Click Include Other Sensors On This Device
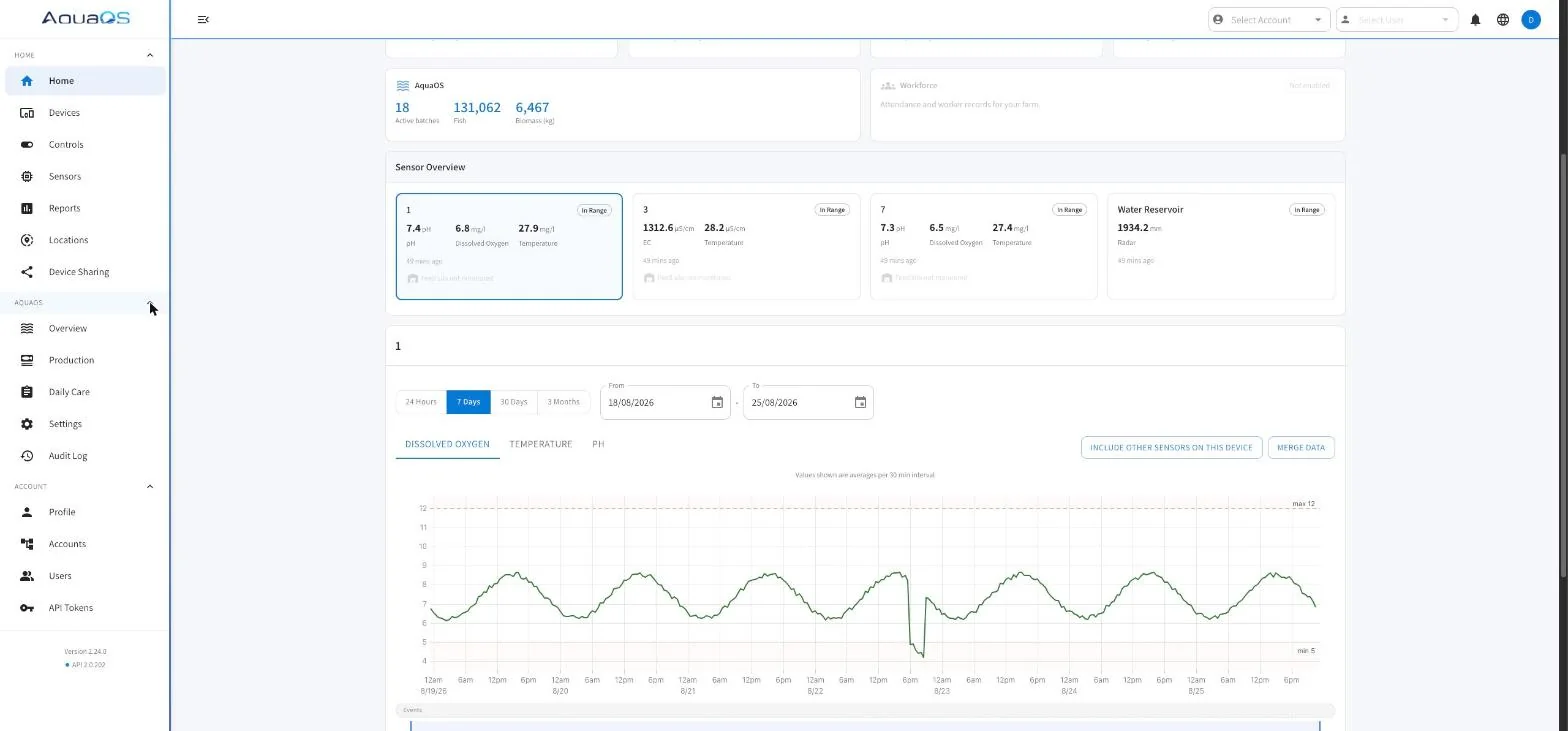 1171,448
